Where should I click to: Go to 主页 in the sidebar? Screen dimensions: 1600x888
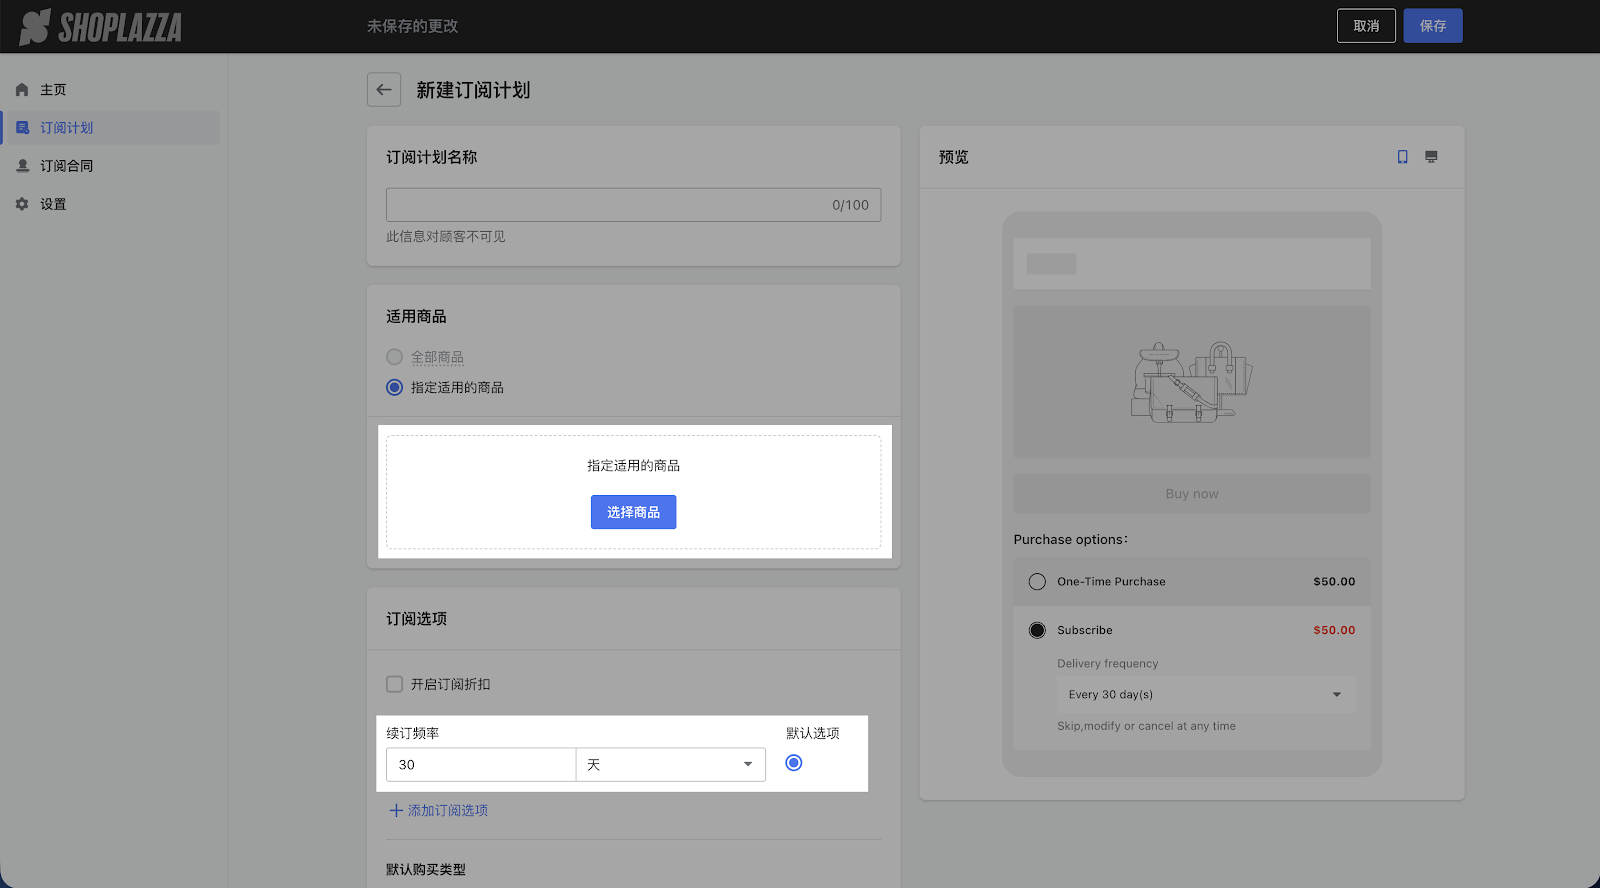click(53, 90)
